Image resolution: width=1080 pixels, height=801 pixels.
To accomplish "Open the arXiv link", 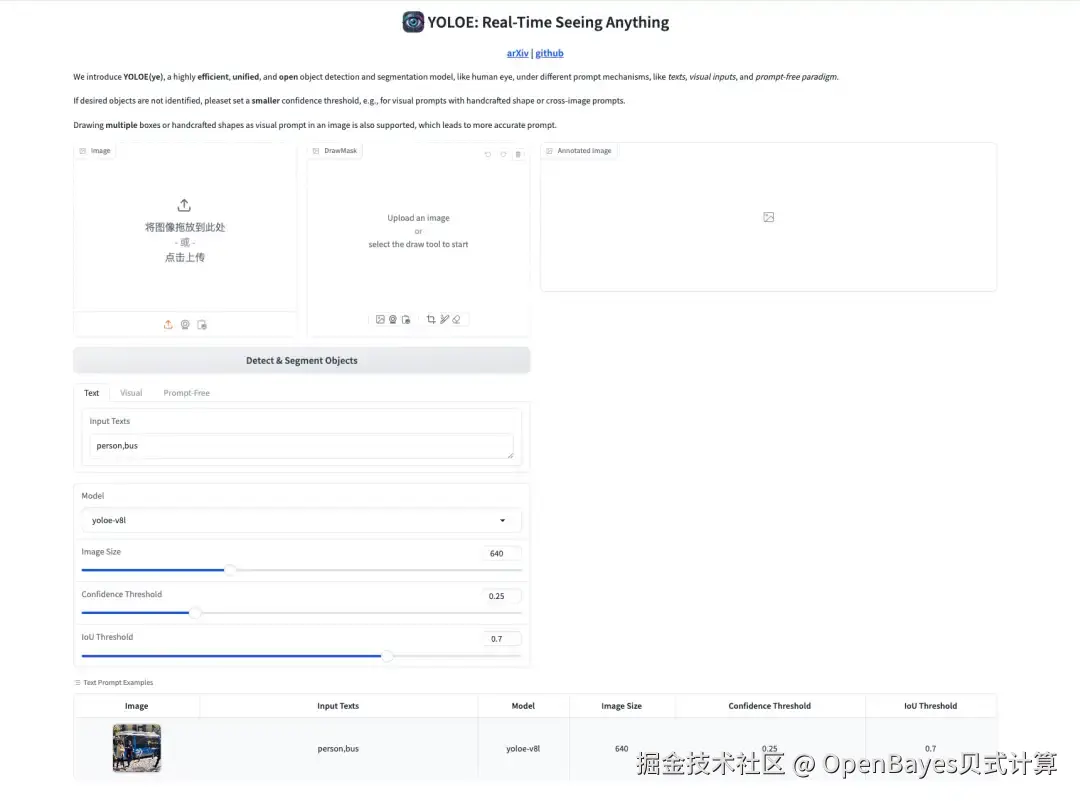I will coord(517,53).
